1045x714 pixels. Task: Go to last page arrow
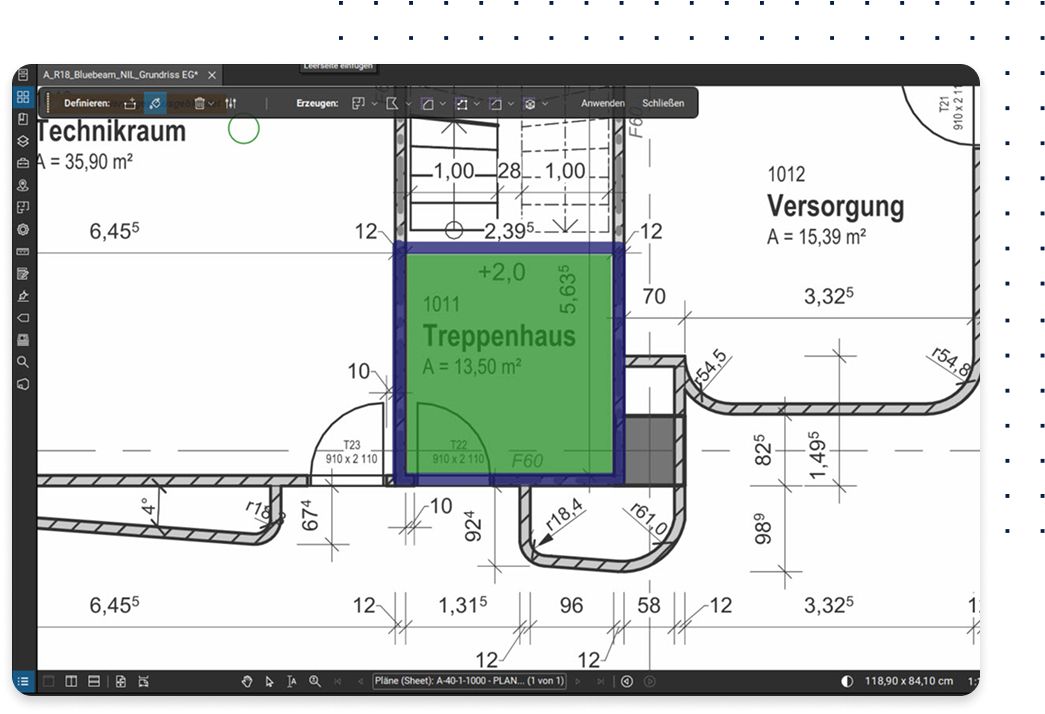600,681
